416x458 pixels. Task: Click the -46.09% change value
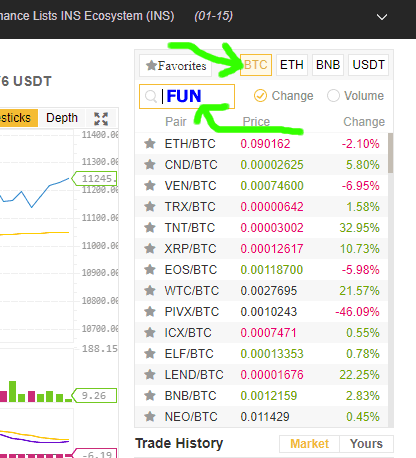[x=357, y=312]
